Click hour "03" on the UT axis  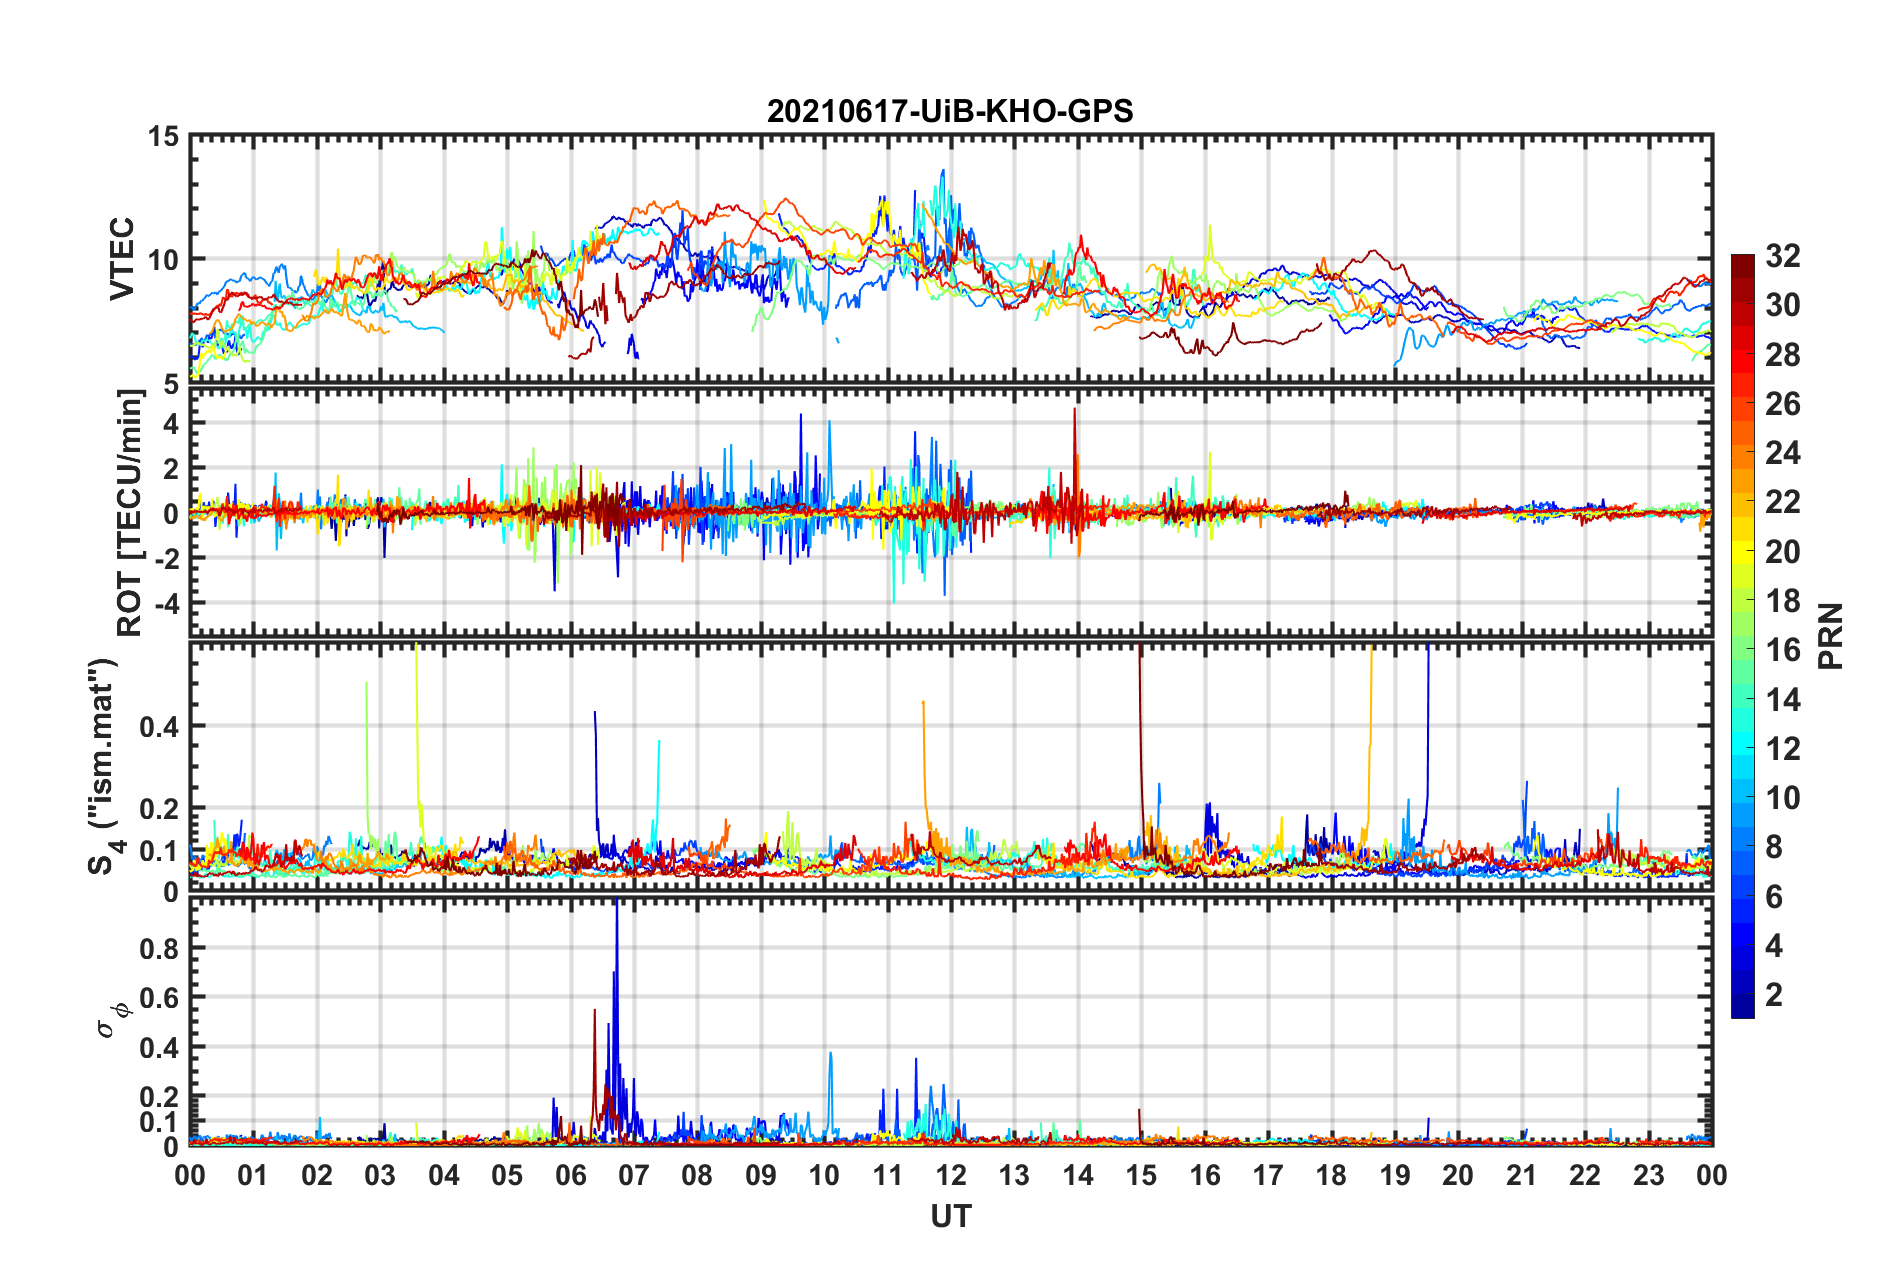click(x=380, y=1175)
